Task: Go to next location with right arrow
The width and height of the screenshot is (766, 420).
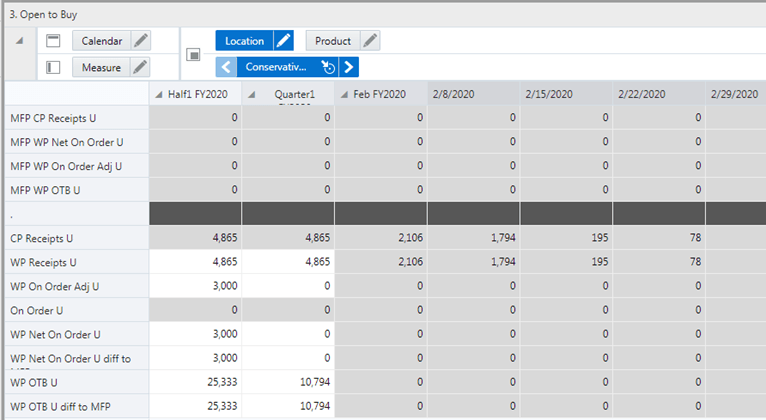Action: (x=349, y=67)
